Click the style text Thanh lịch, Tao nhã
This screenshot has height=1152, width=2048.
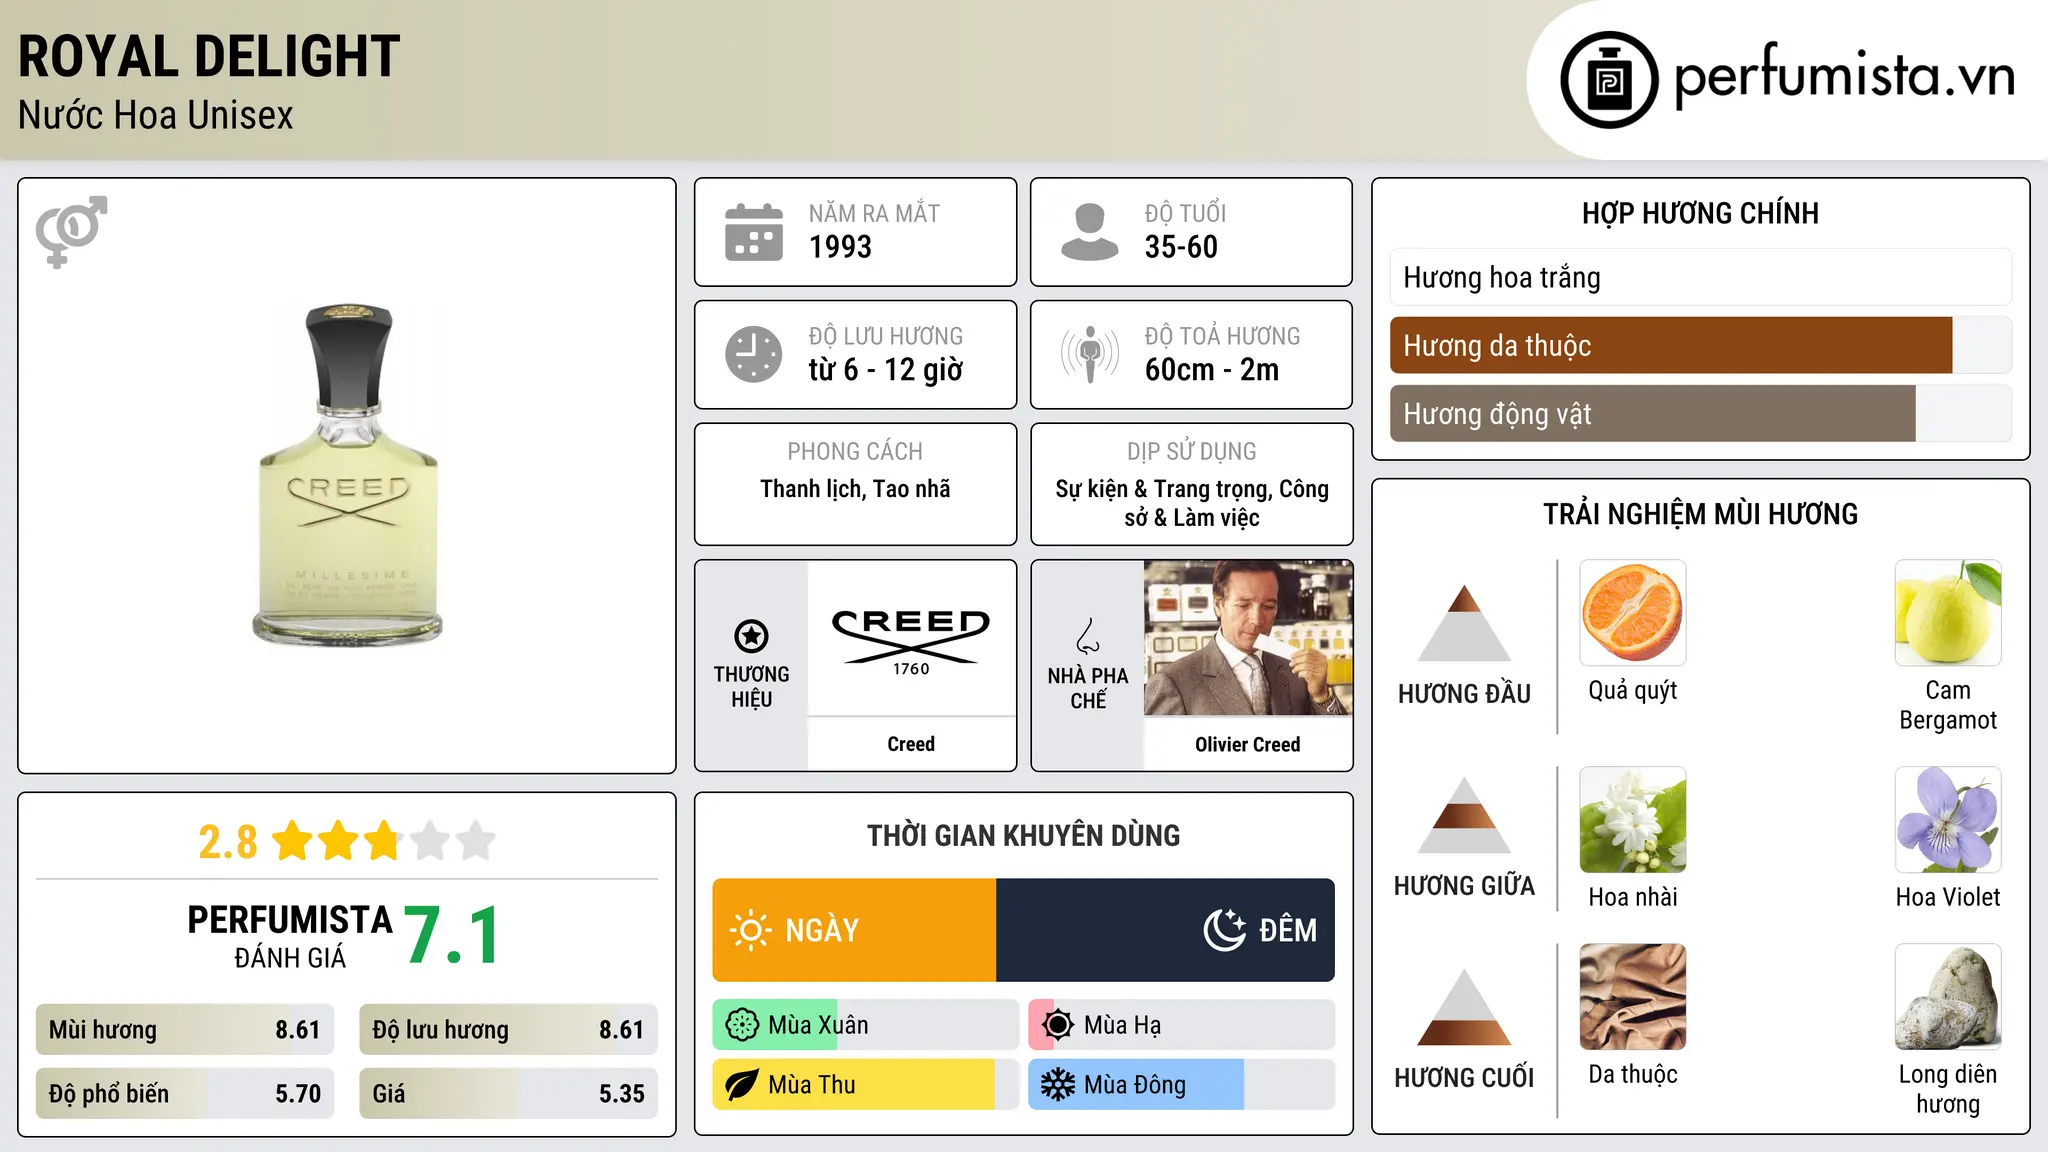pyautogui.click(x=855, y=489)
